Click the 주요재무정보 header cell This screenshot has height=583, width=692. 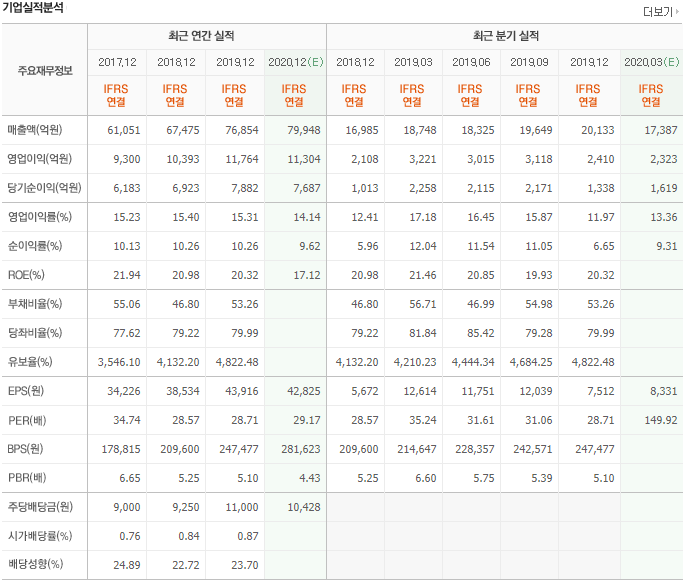45,71
